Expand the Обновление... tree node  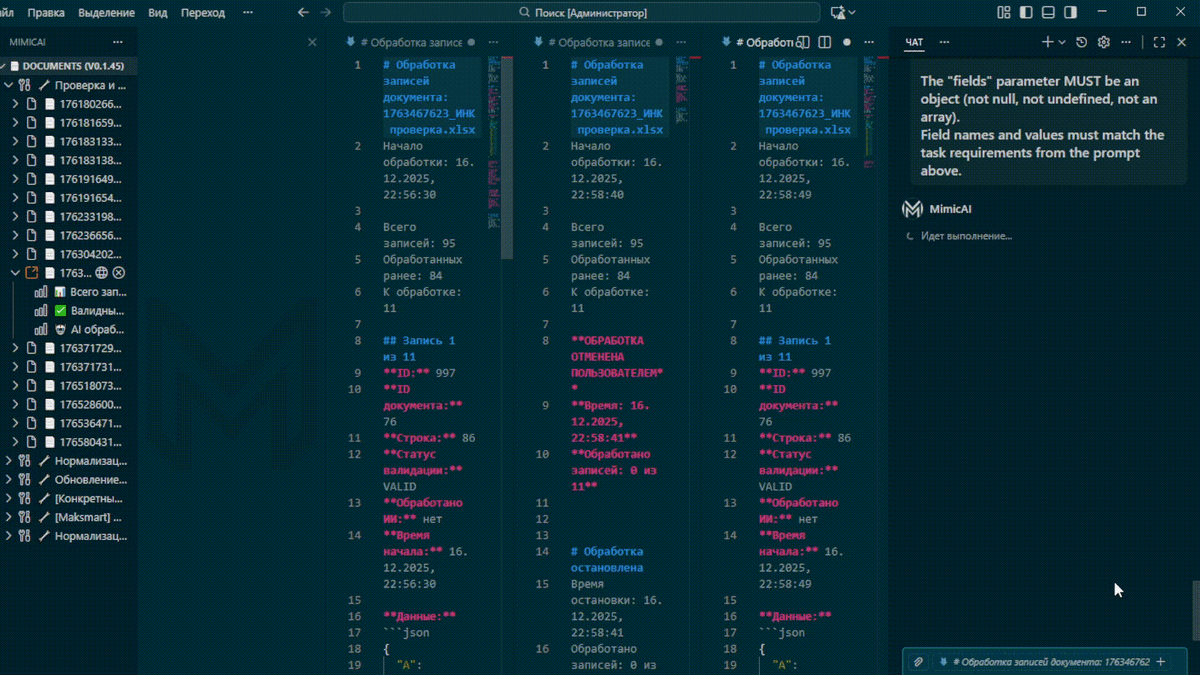point(9,480)
